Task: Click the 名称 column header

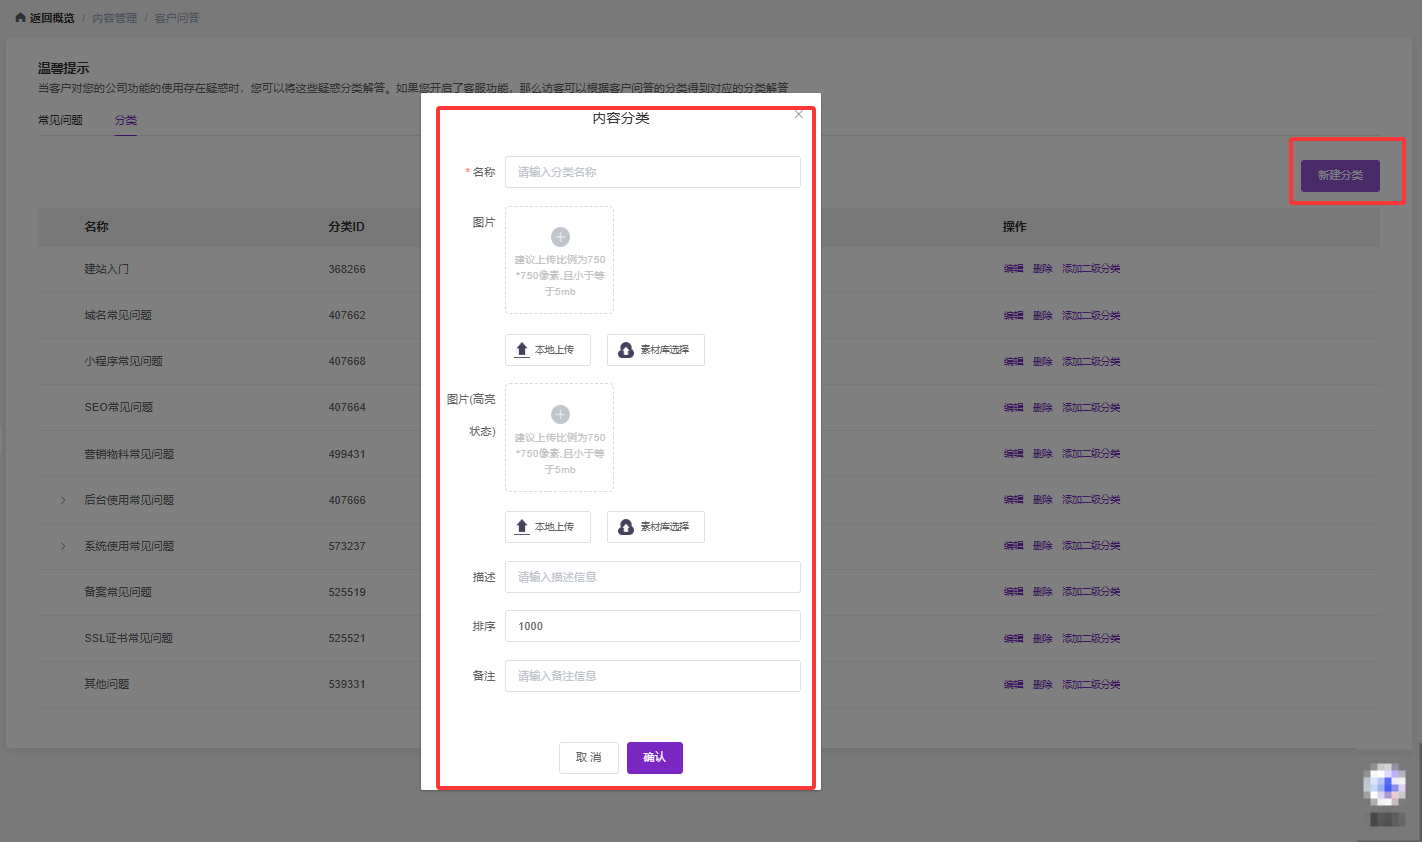Action: click(x=96, y=227)
